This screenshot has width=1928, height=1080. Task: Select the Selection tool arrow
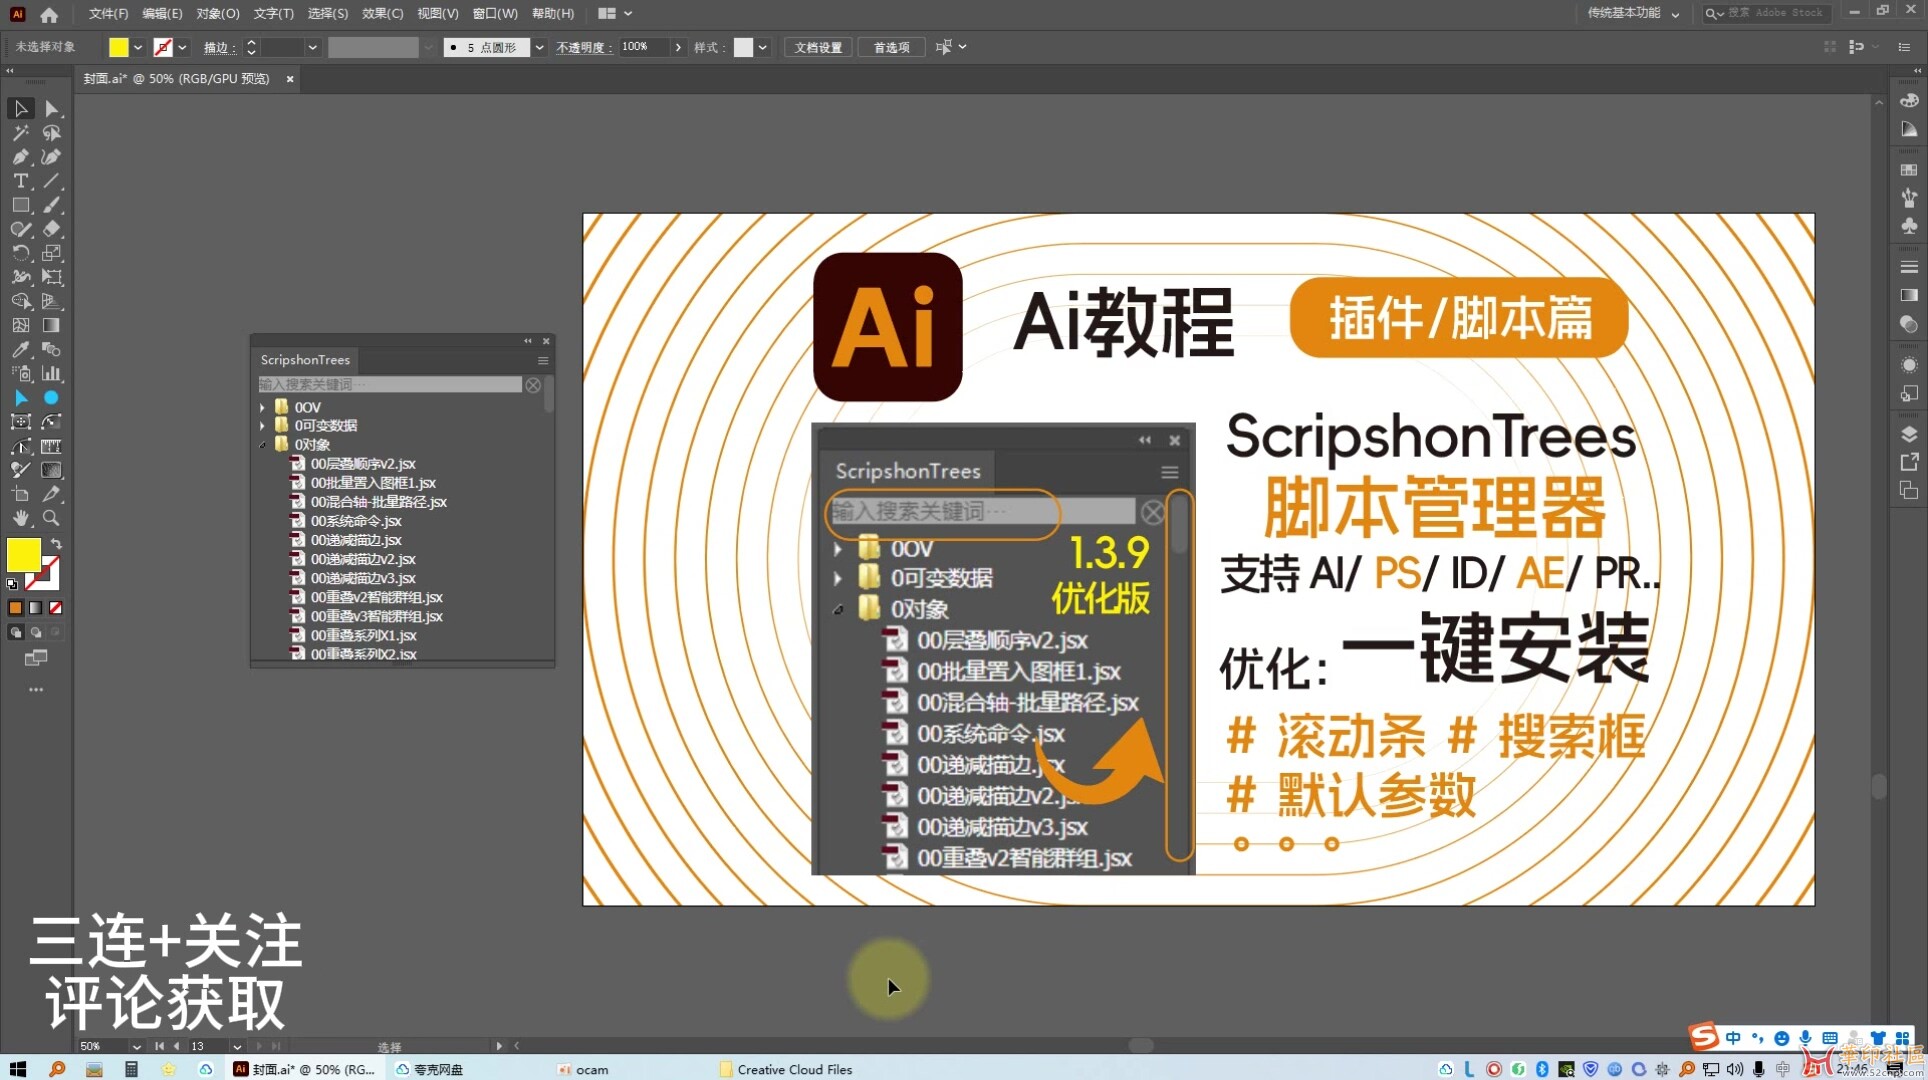(x=20, y=108)
